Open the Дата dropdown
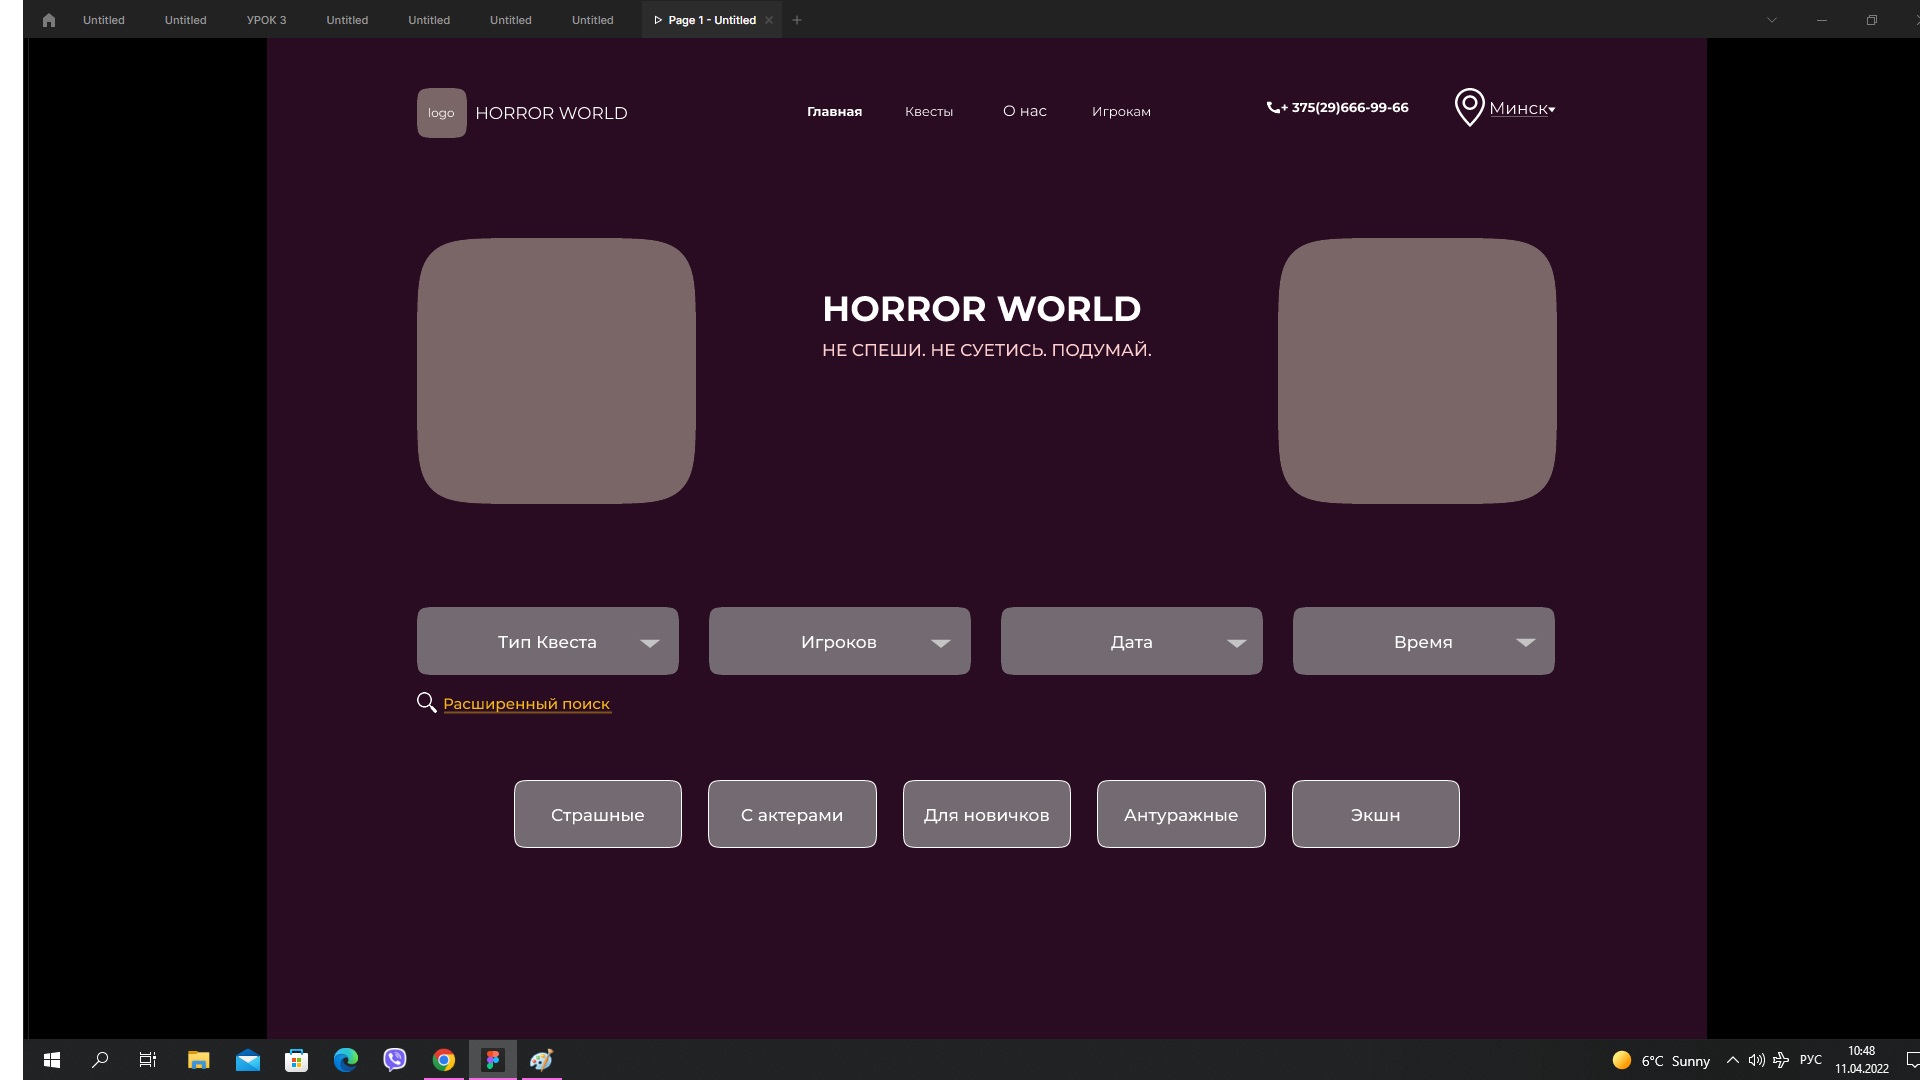Viewport: 1920px width, 1080px height. click(x=1132, y=641)
